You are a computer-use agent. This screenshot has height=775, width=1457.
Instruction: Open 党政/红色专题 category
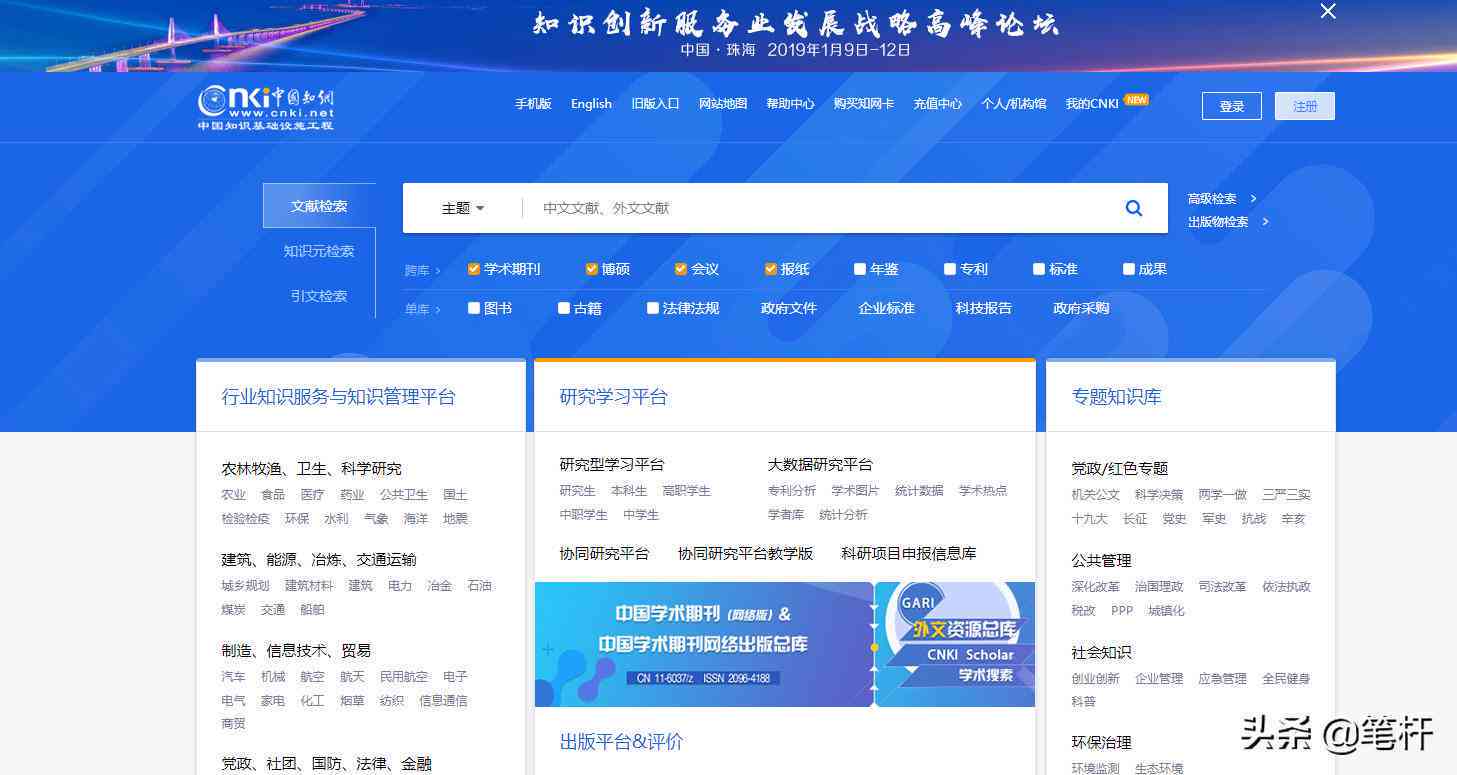coord(1120,469)
